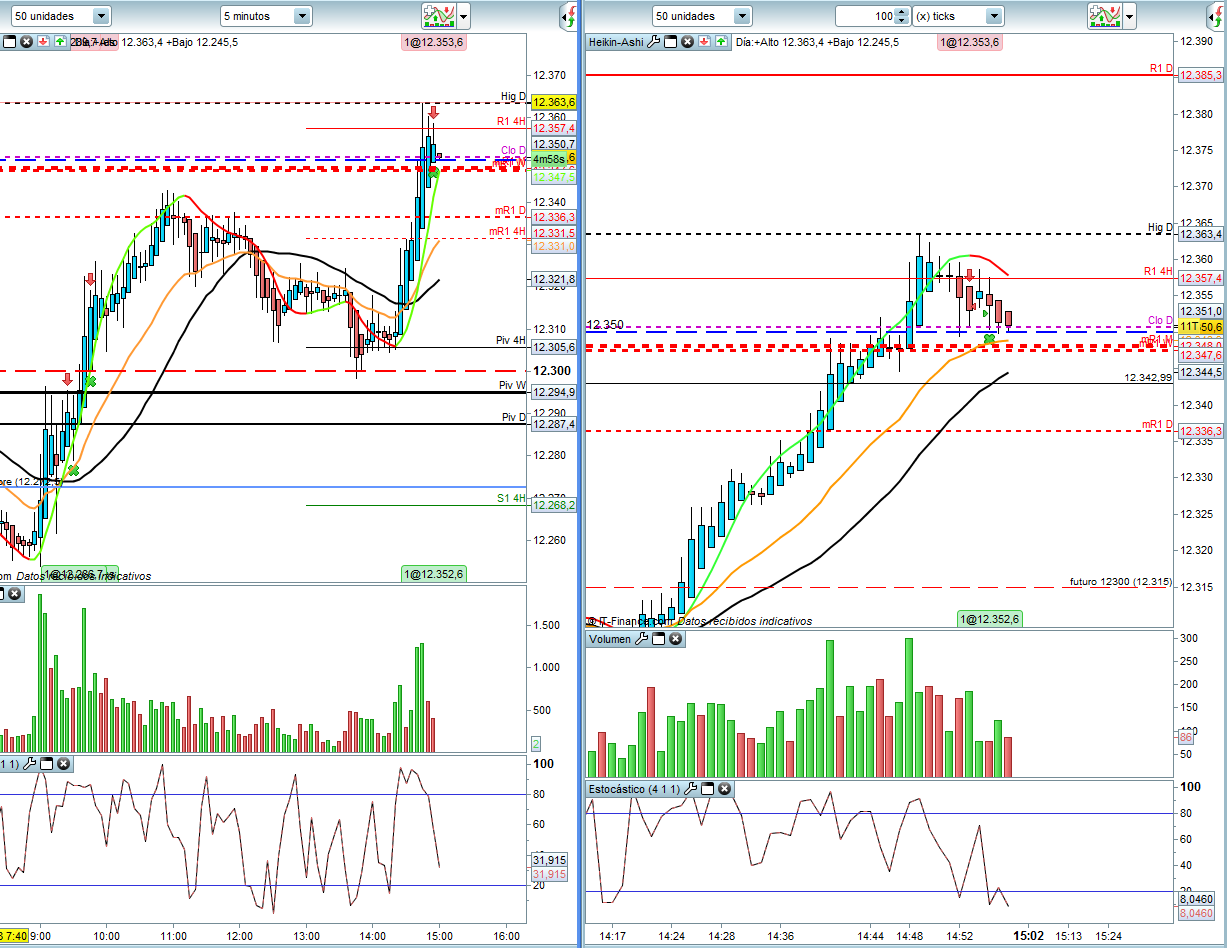Image resolution: width=1227 pixels, height=948 pixels.
Task: Close the left price chart with the X icon
Action: [x=27, y=42]
